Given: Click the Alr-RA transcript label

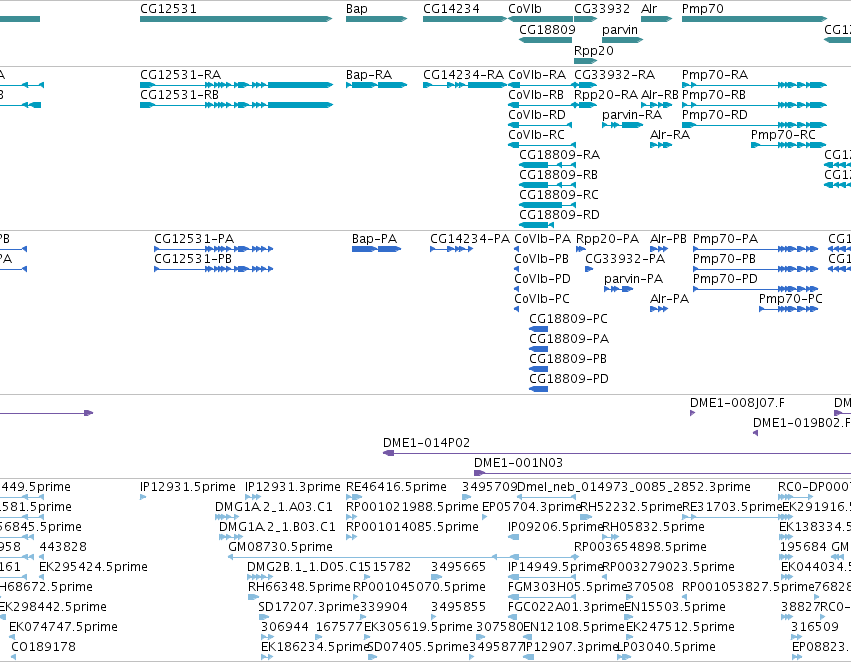Looking at the screenshot, I should (670, 135).
